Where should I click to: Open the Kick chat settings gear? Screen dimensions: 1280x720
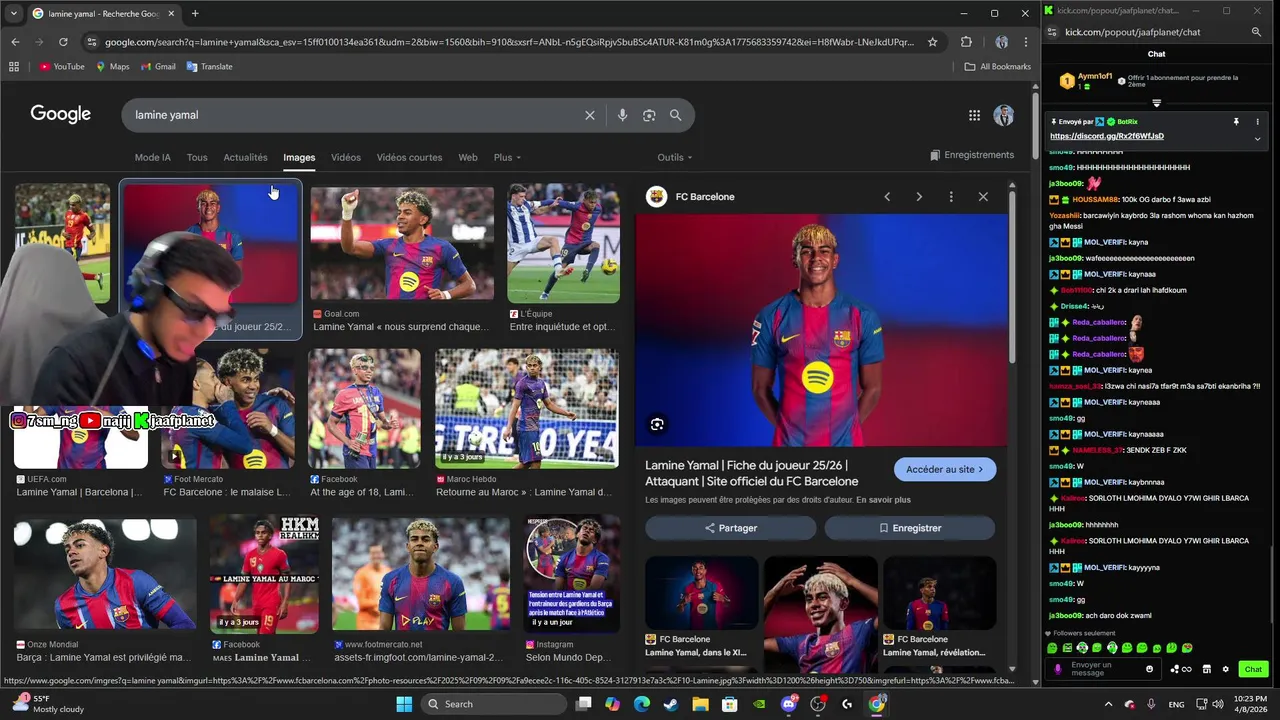point(1225,669)
